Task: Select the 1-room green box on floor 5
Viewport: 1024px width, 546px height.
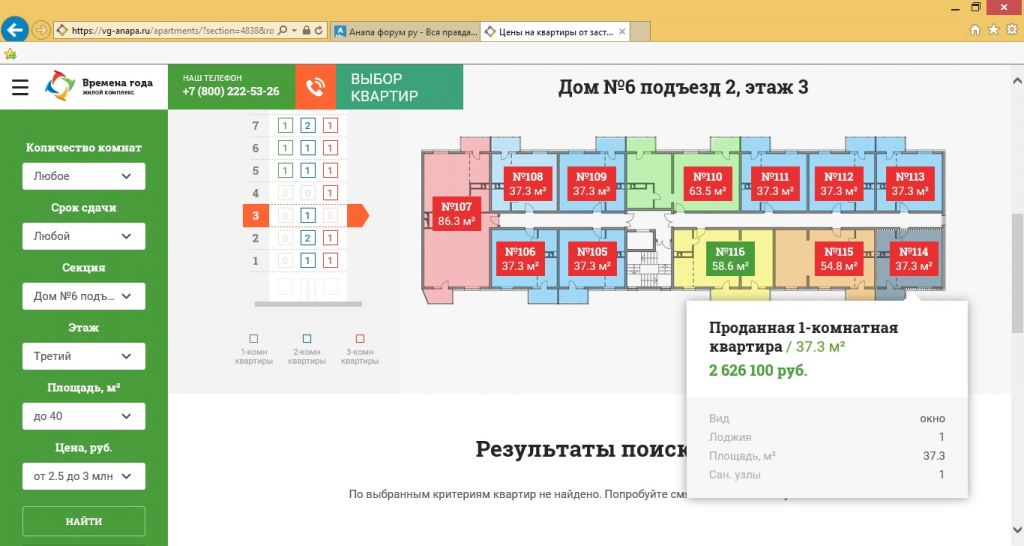Action: coord(285,170)
